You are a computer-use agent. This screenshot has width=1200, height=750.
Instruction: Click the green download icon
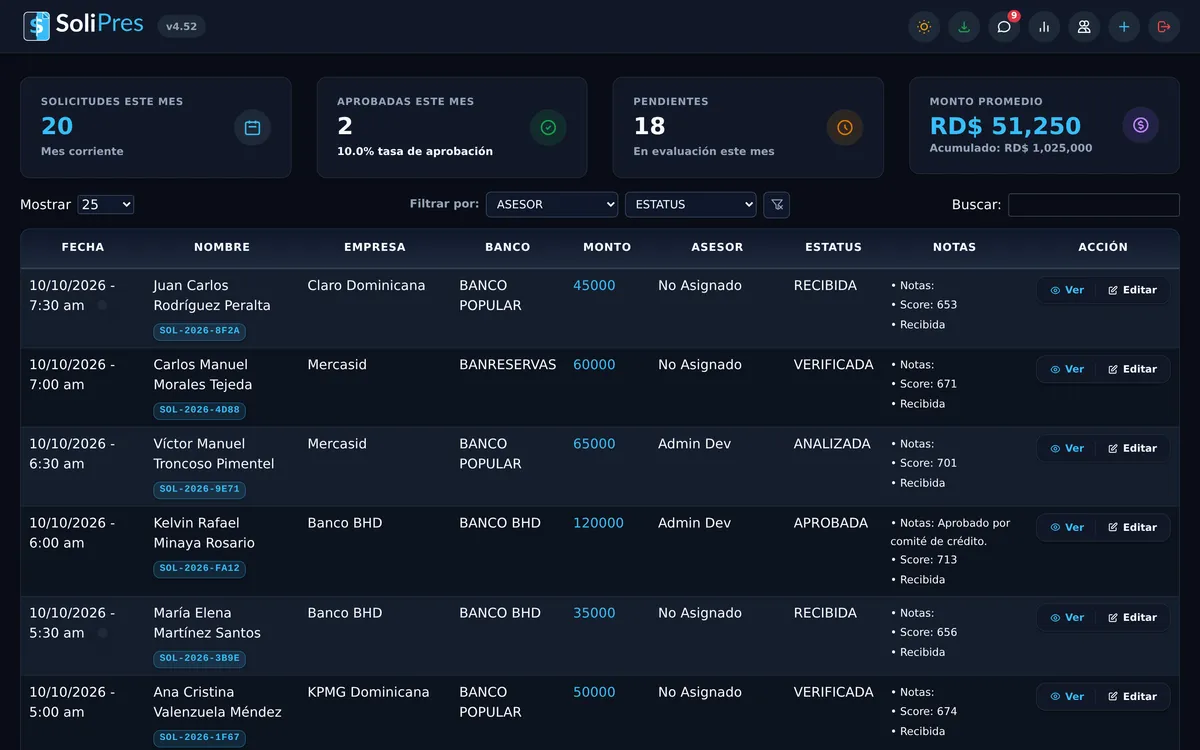[x=964, y=27]
